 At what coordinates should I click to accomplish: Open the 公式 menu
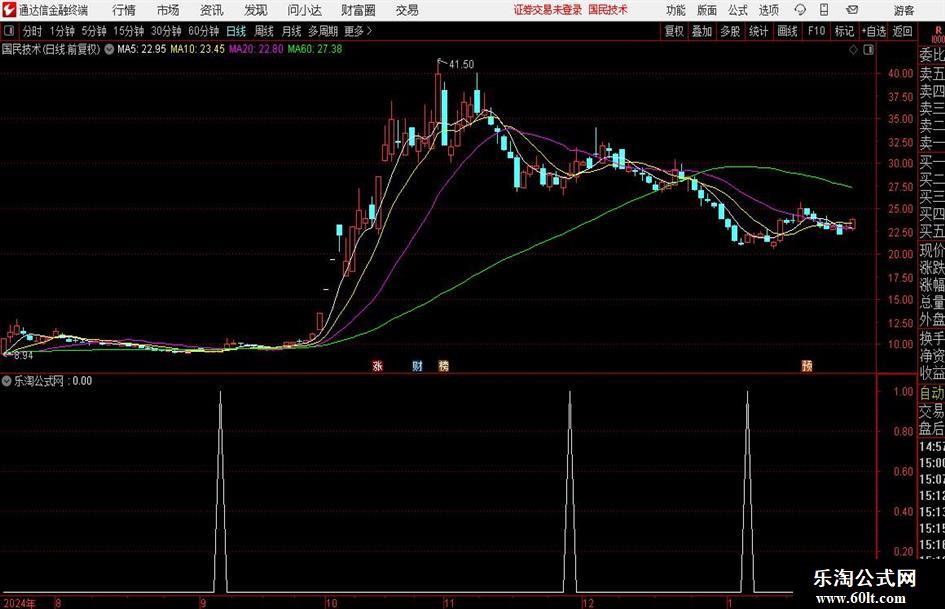coord(738,10)
